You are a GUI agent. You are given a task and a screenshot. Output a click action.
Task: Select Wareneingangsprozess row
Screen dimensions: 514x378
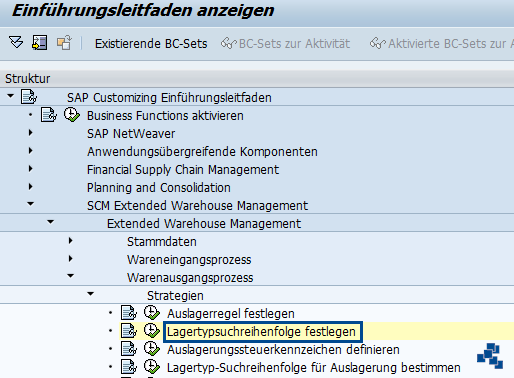(189, 260)
